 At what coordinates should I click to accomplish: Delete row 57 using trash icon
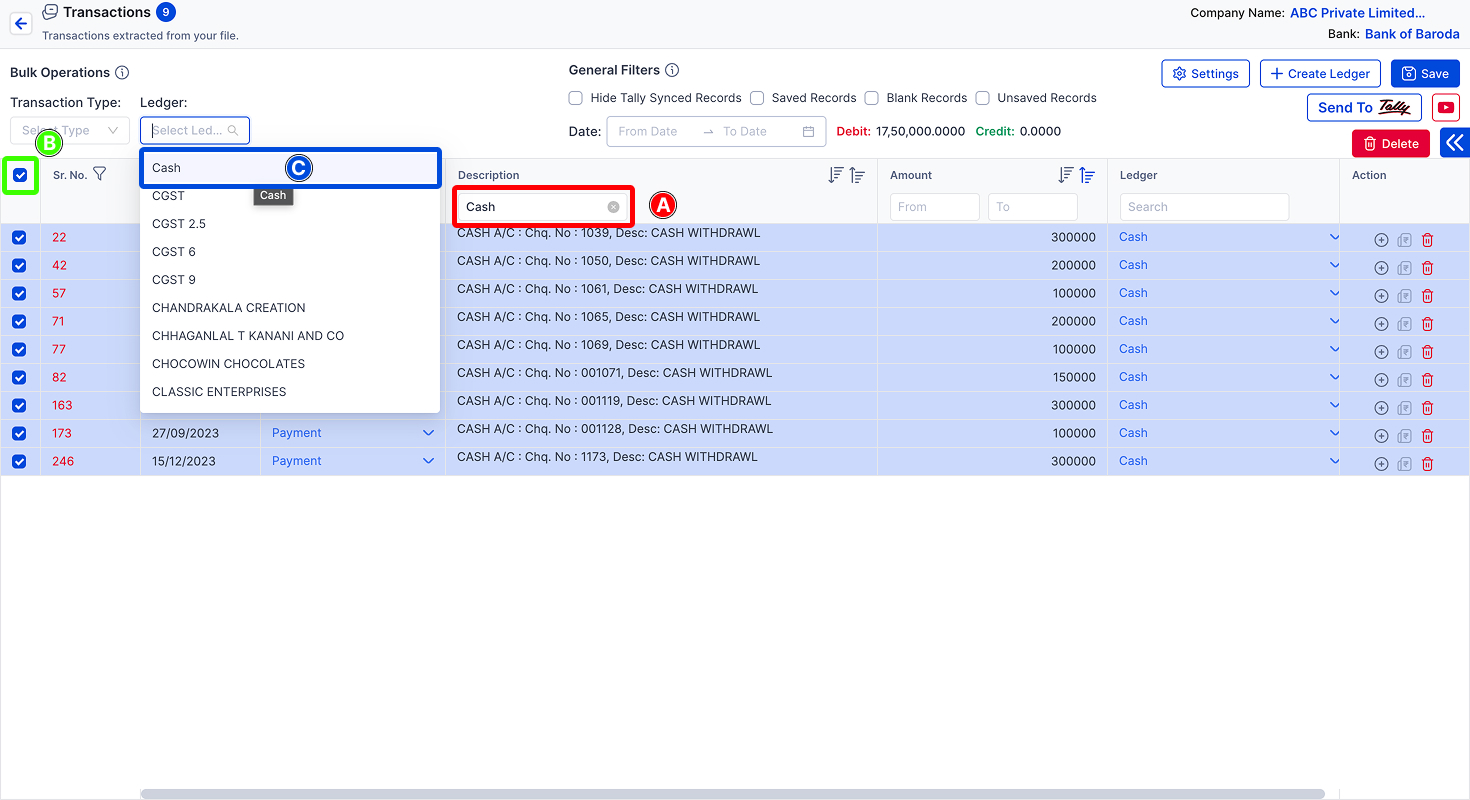[1427, 296]
